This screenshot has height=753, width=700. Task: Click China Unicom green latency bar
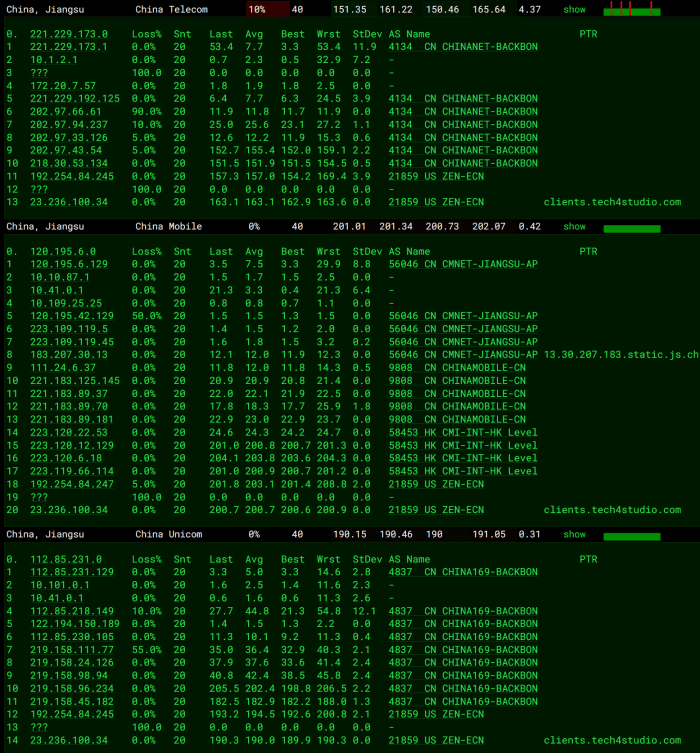tap(632, 536)
